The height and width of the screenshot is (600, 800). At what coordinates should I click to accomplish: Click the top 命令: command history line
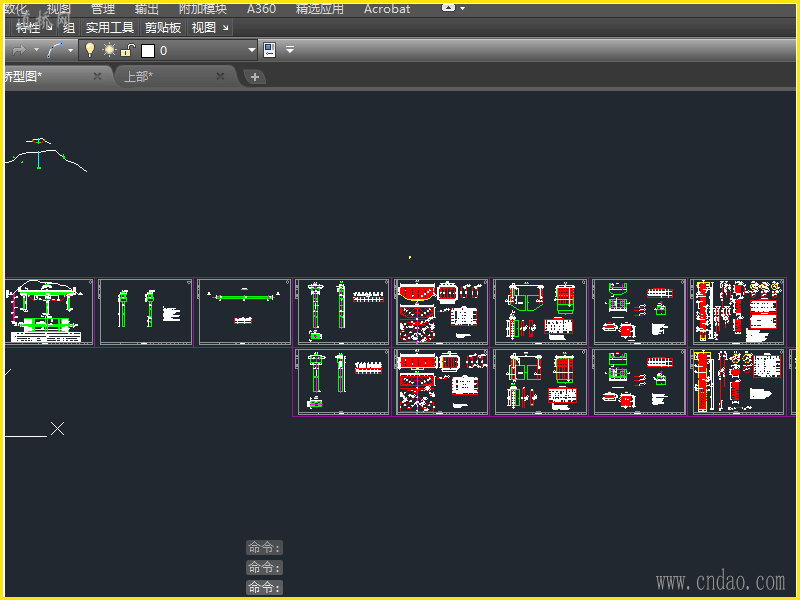pyautogui.click(x=264, y=547)
